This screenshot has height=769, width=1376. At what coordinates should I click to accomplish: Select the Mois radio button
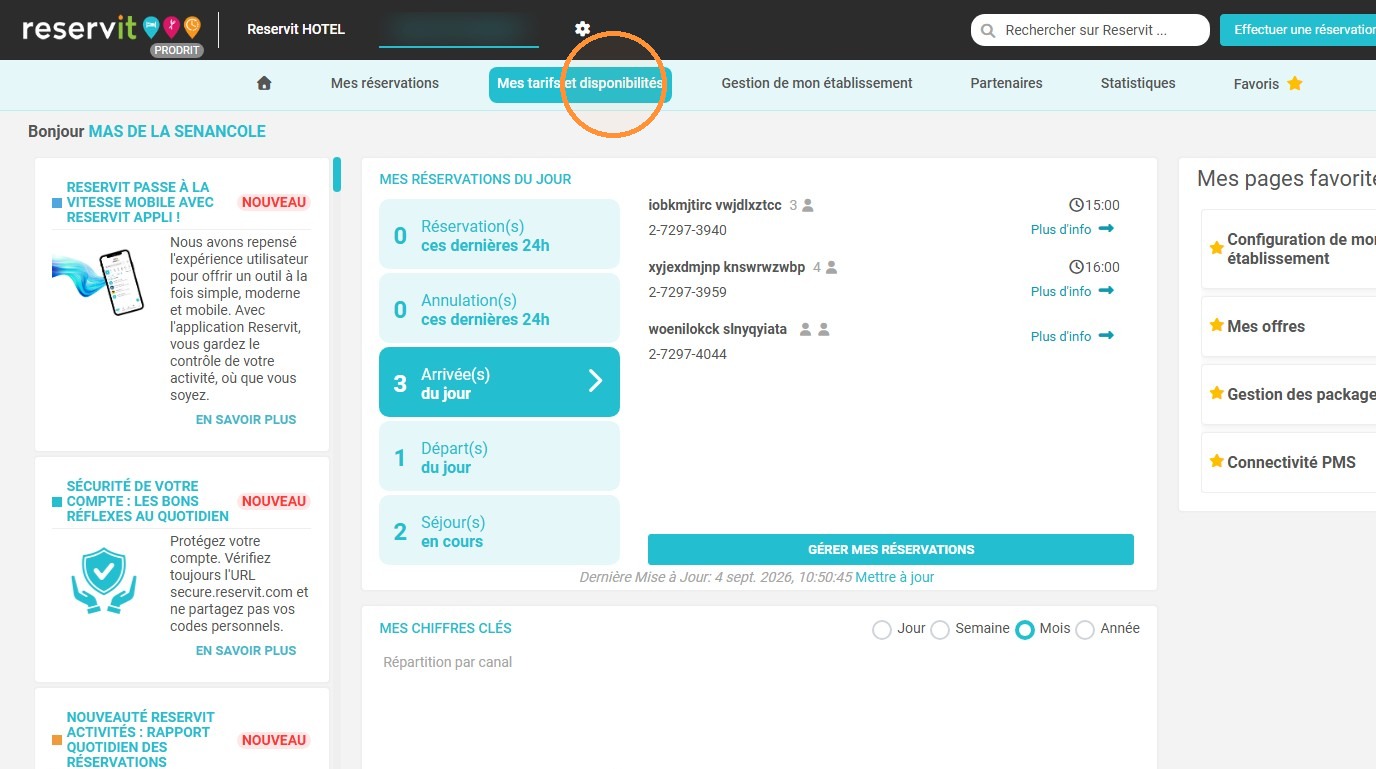tap(1025, 630)
